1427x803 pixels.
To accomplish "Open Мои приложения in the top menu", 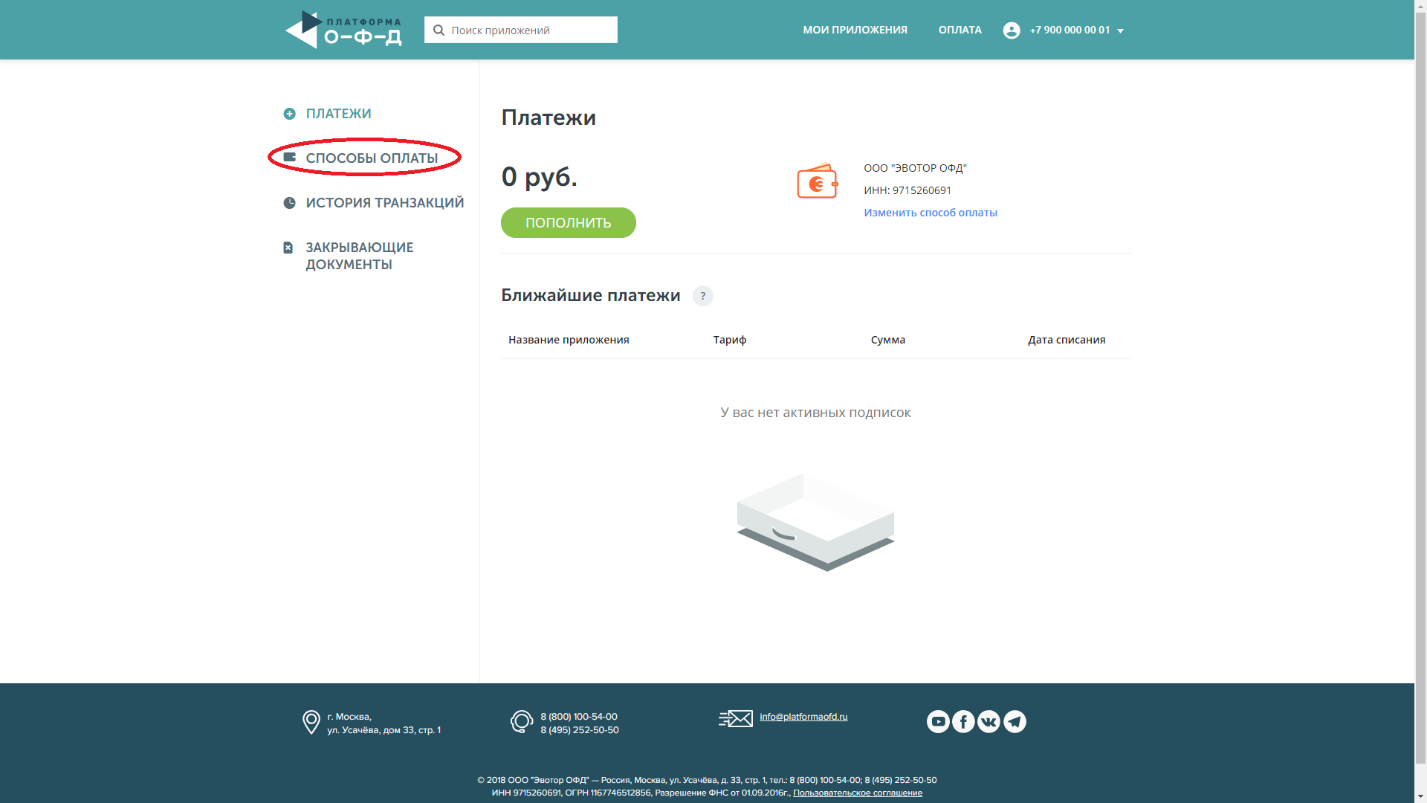I will [855, 30].
